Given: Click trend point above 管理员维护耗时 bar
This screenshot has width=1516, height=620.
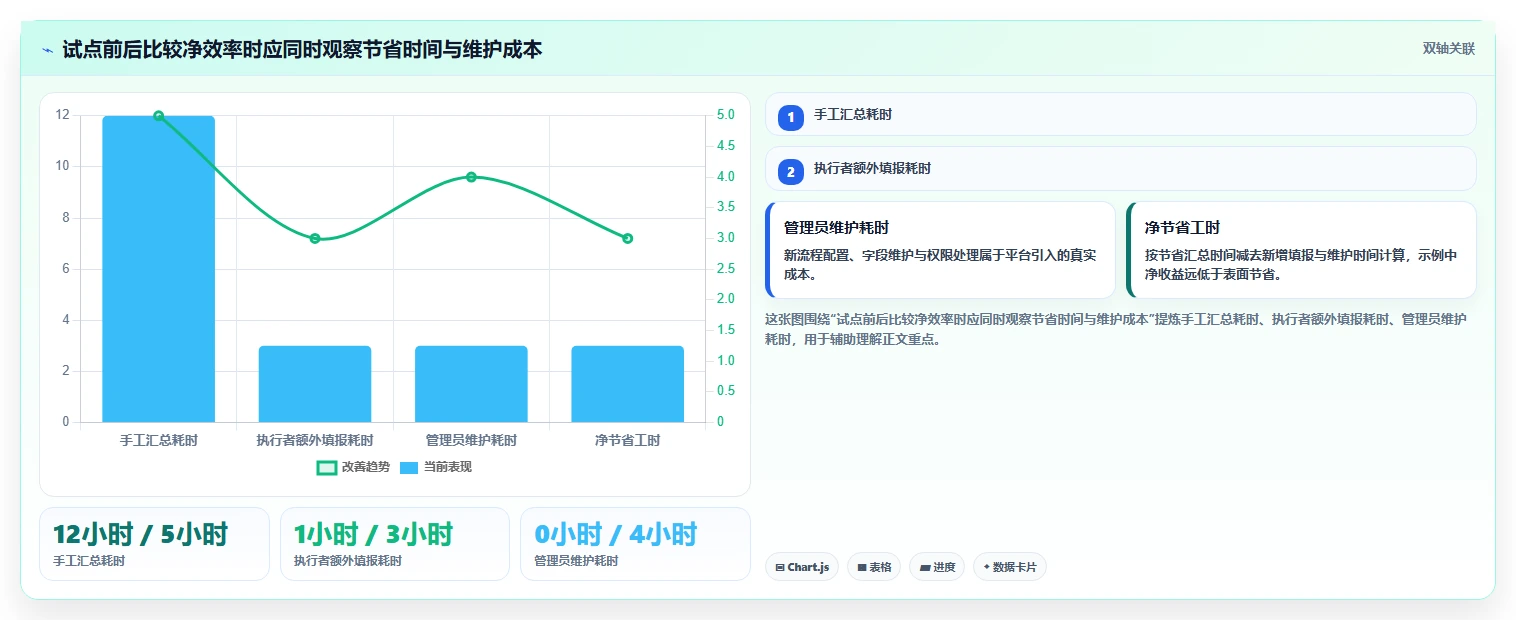Looking at the screenshot, I should click(471, 177).
